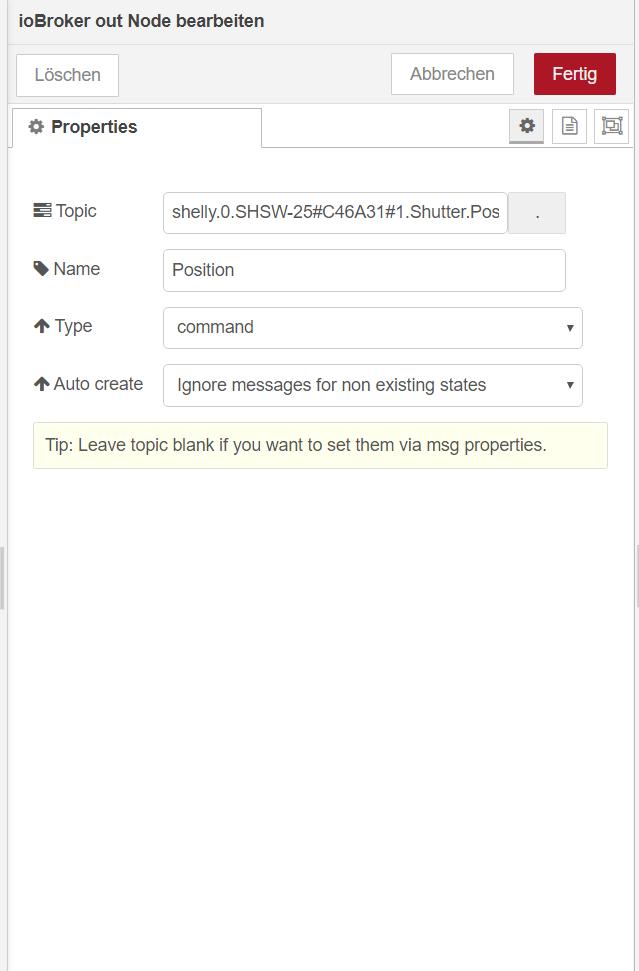Click the Topic label icon
Screen dimensions: 639x971
tap(42, 211)
